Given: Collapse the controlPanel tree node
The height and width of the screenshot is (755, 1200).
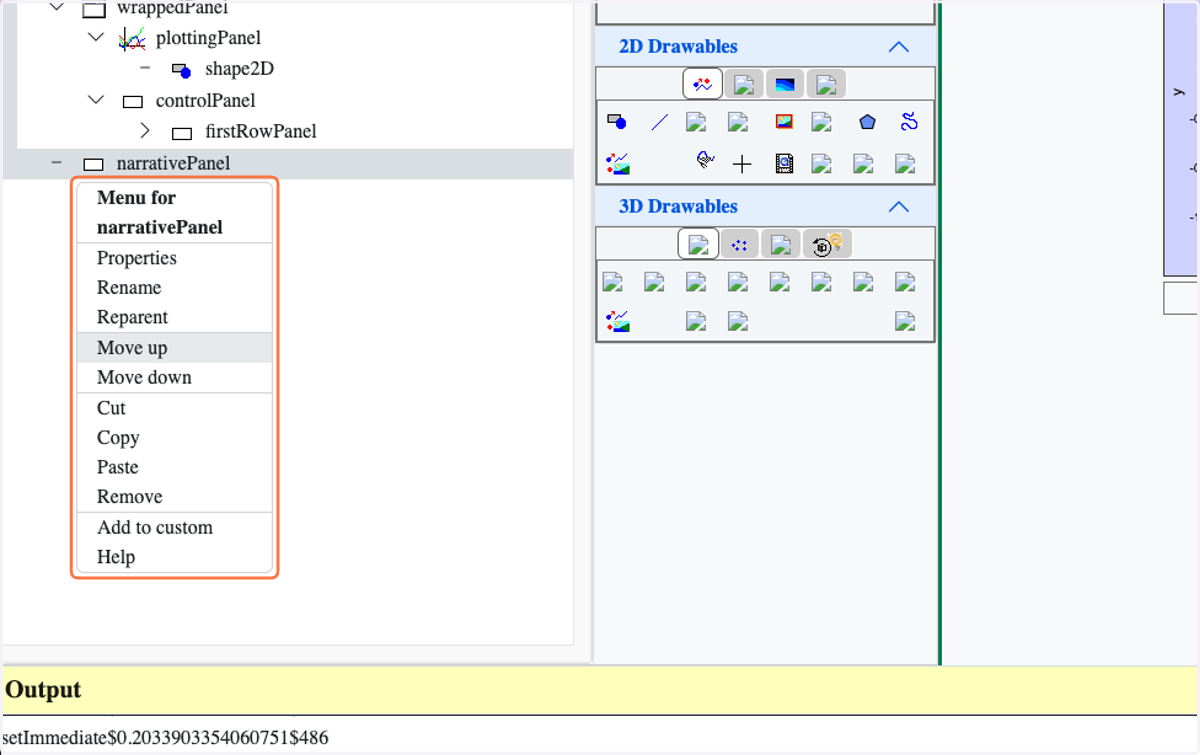Looking at the screenshot, I should 96,100.
